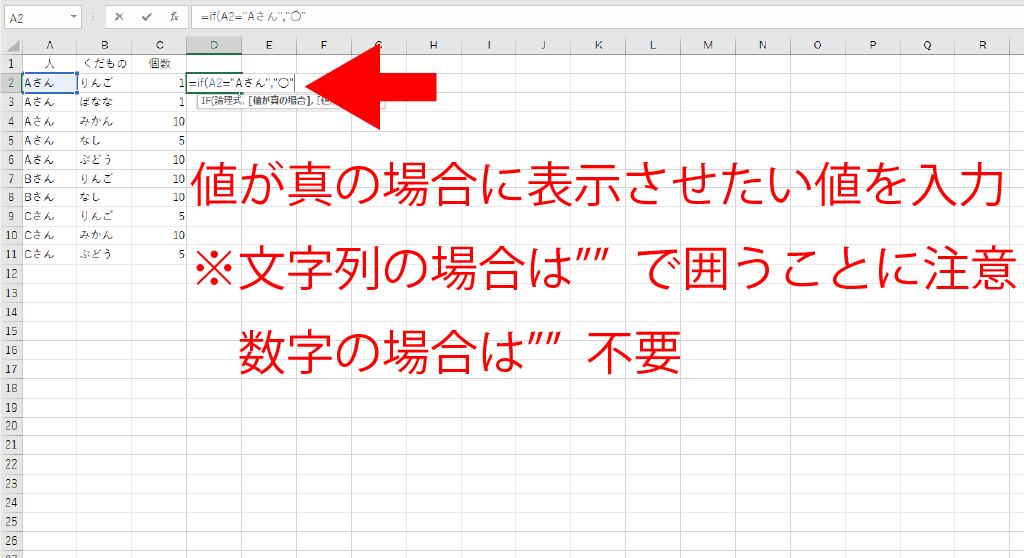Screen dimensions: 1024x558
Task: Select row 2 header
Action: coord(10,83)
